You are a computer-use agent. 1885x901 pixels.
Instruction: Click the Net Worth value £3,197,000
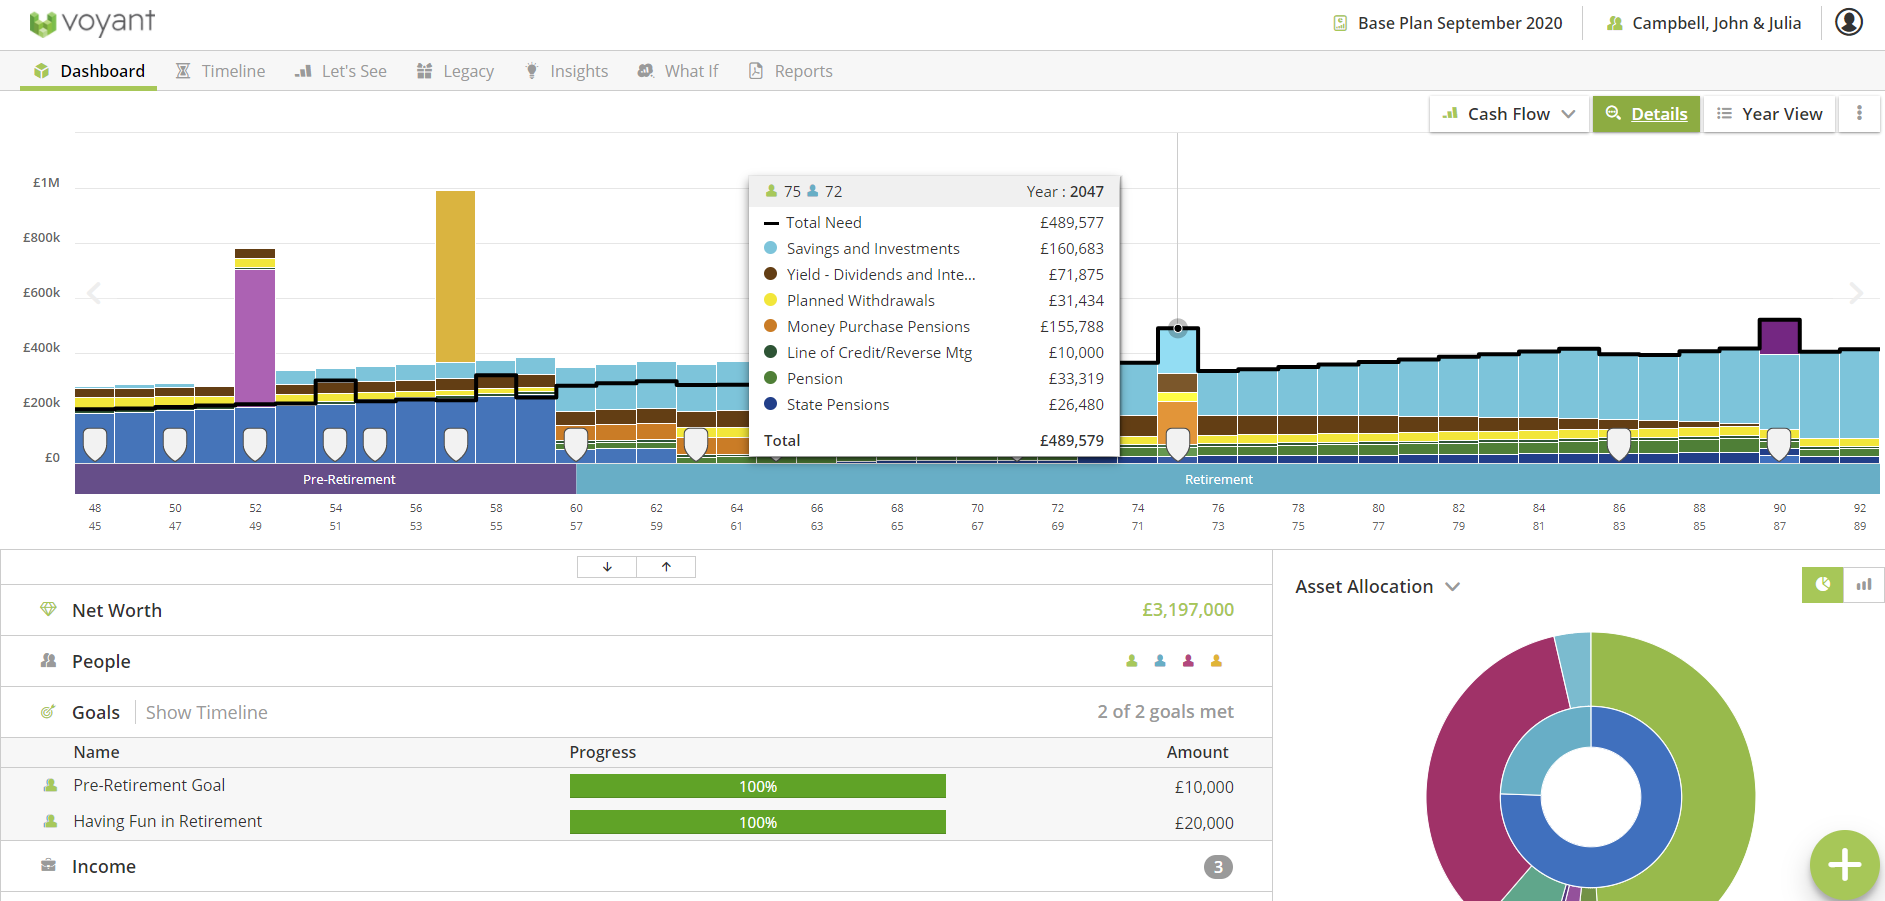click(1188, 610)
